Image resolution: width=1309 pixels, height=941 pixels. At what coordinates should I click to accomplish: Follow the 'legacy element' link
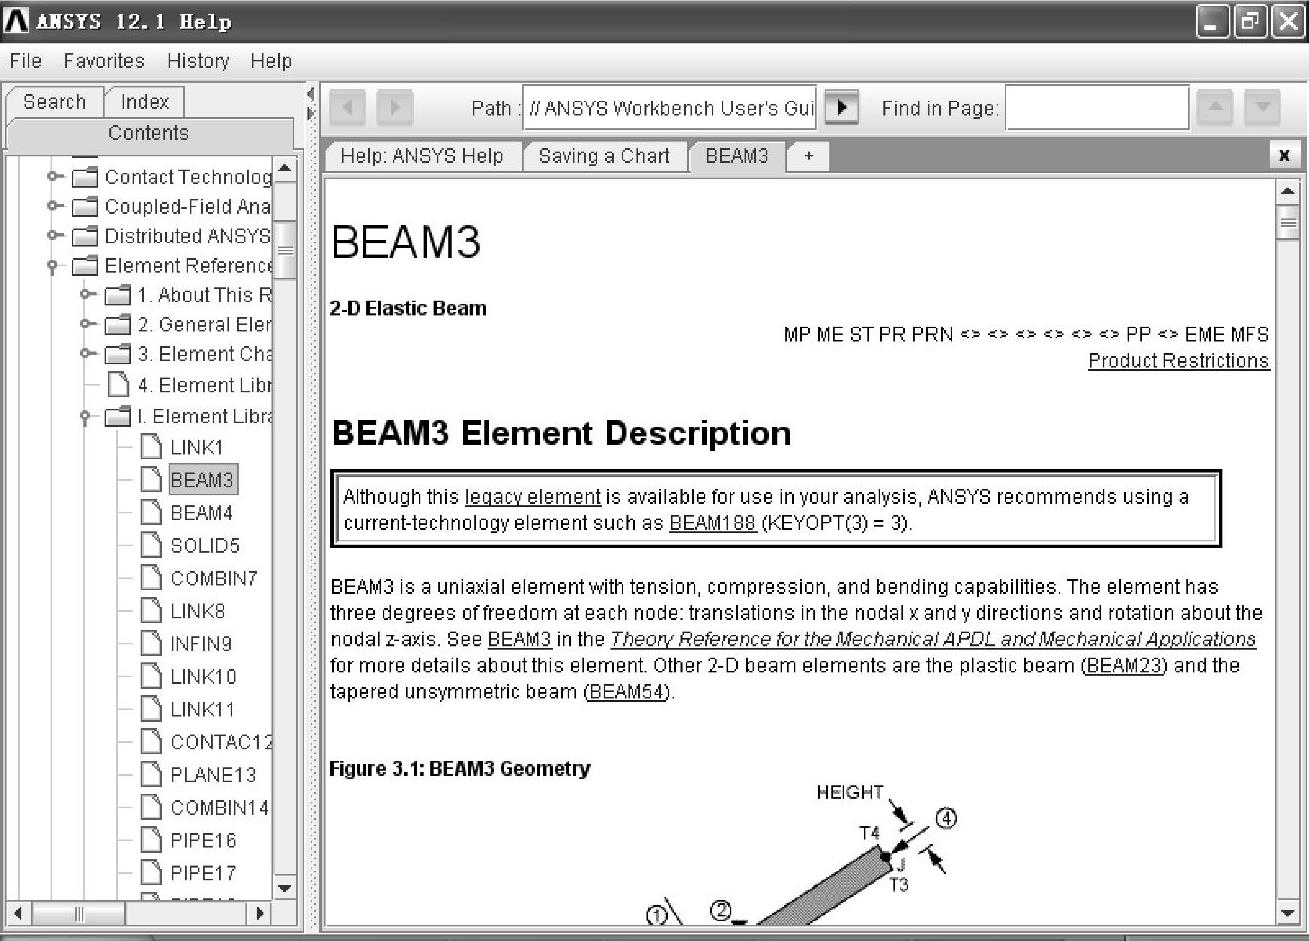[x=533, y=497]
